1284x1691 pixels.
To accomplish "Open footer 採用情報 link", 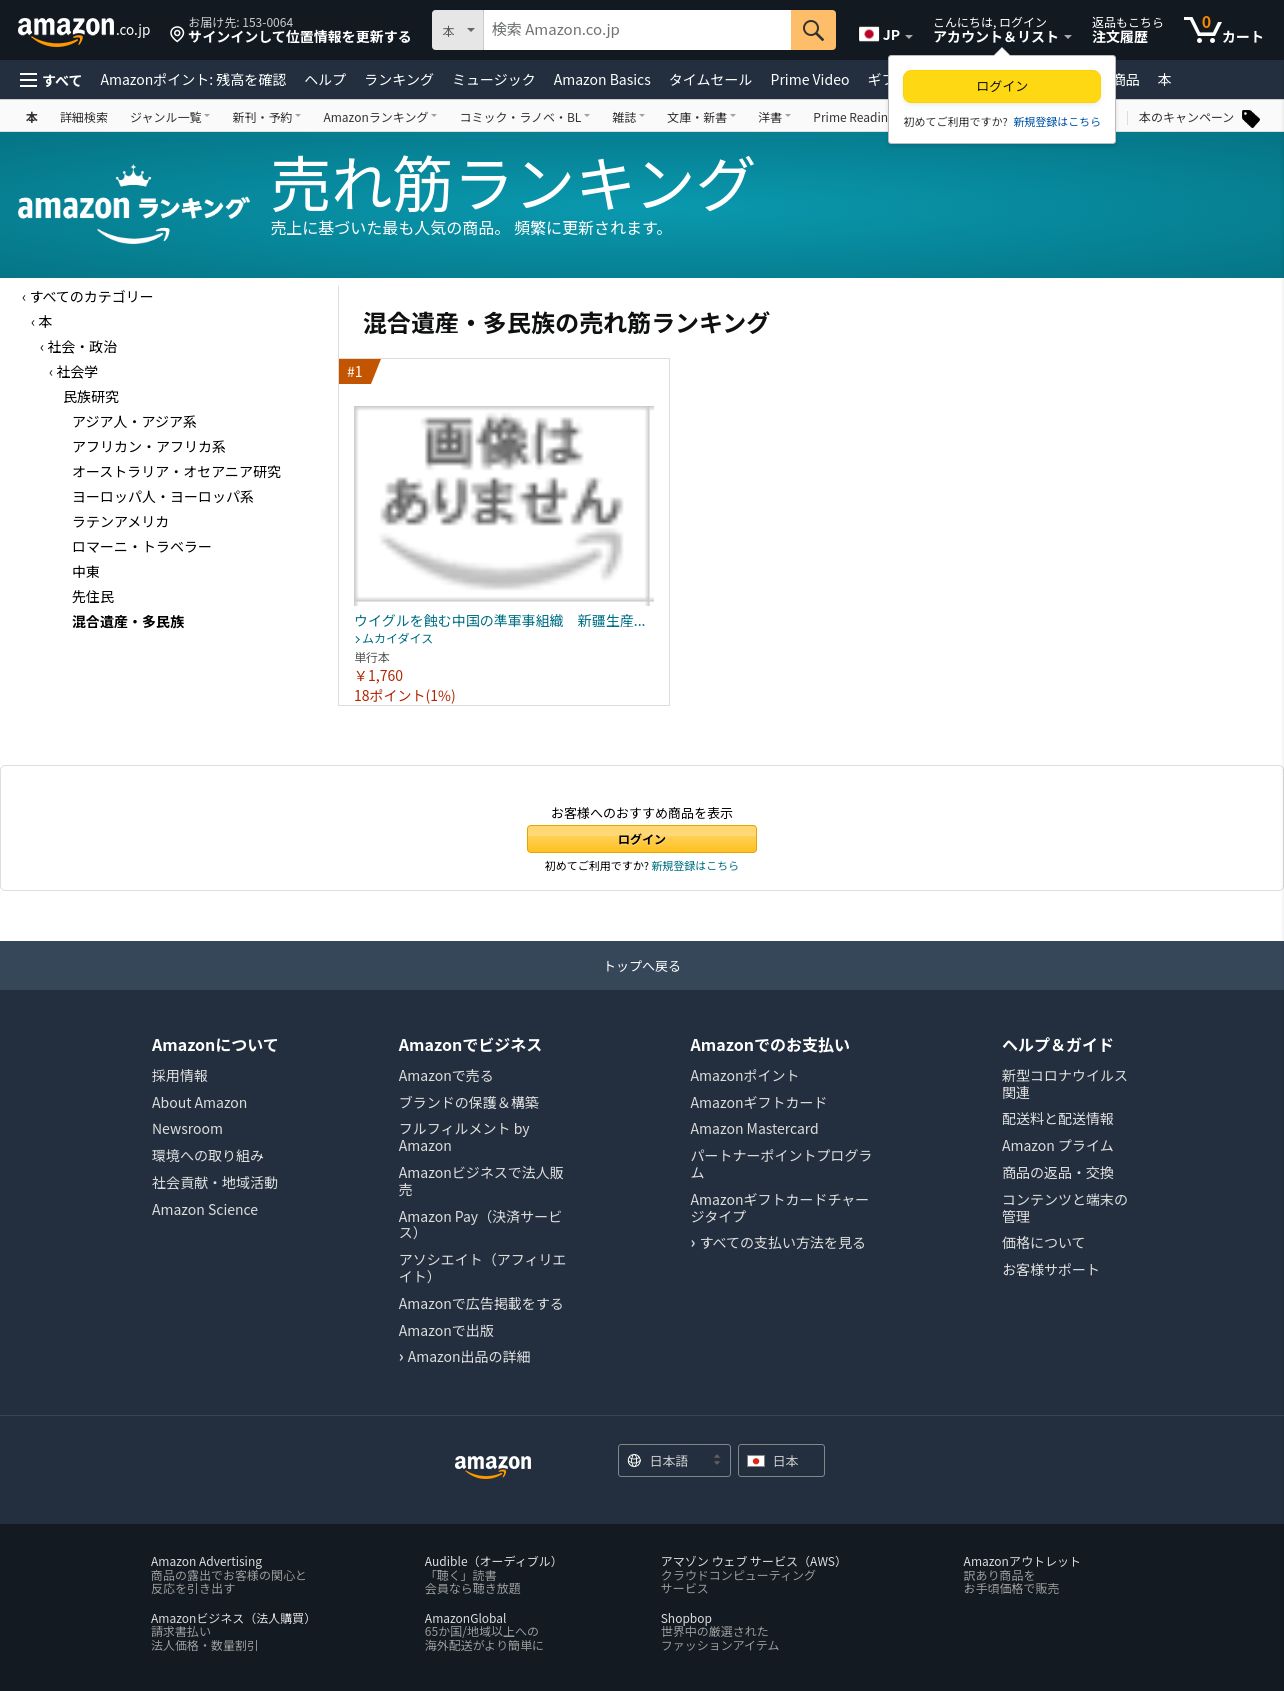I will coord(180,1076).
